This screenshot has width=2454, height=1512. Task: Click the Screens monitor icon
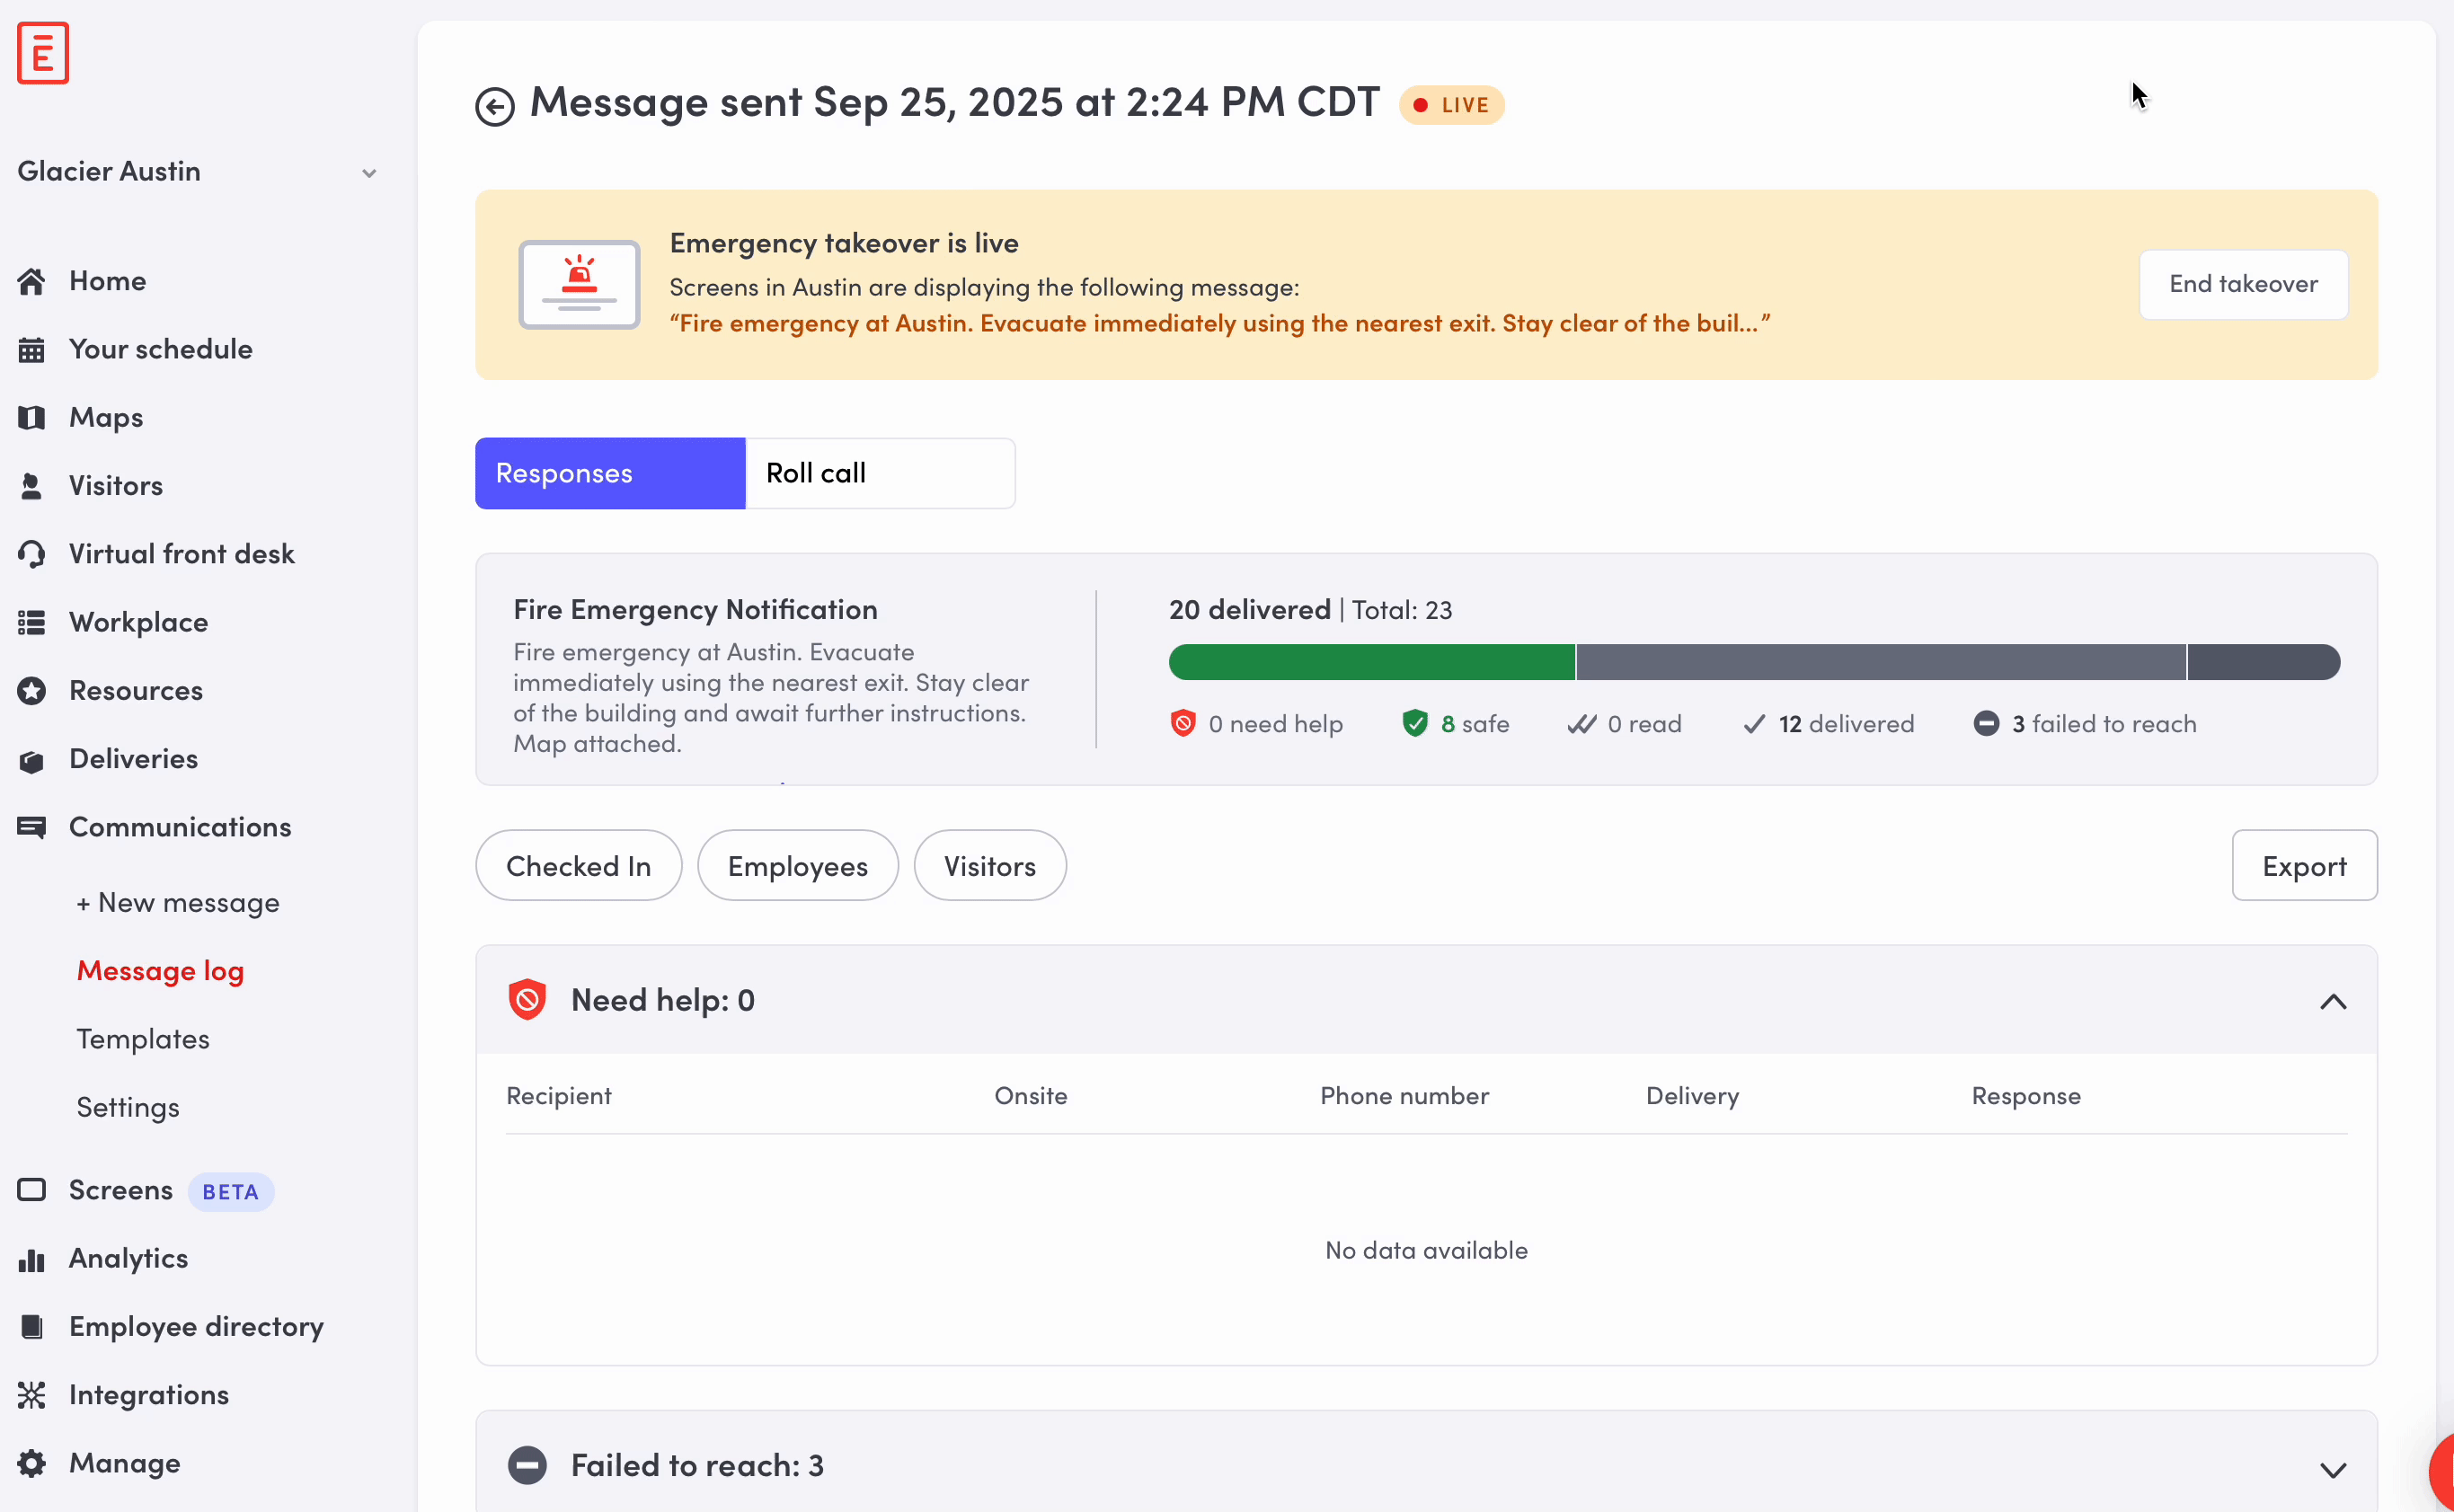point(31,1190)
